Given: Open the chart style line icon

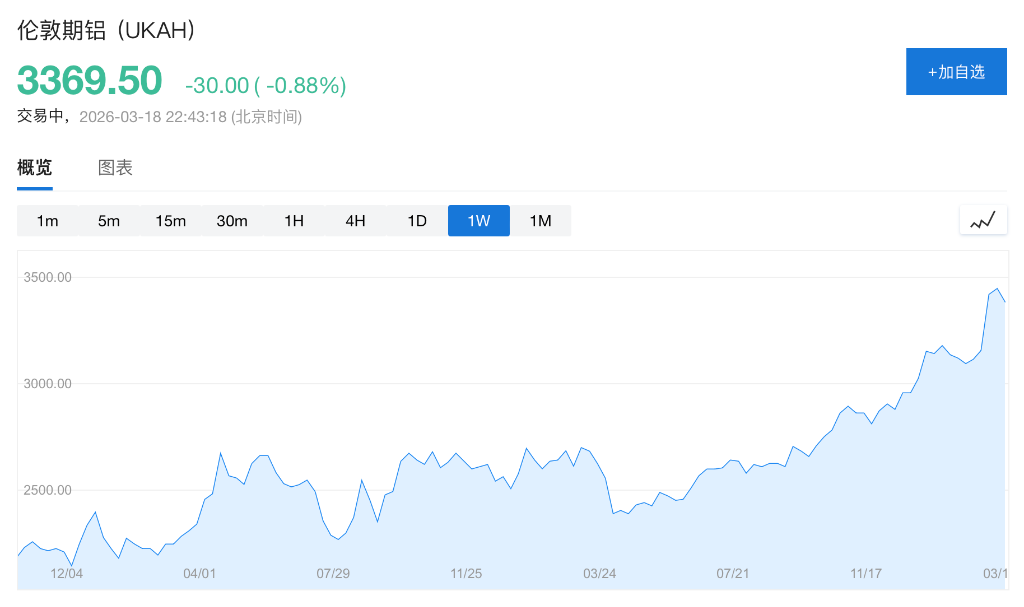Looking at the screenshot, I should (983, 219).
